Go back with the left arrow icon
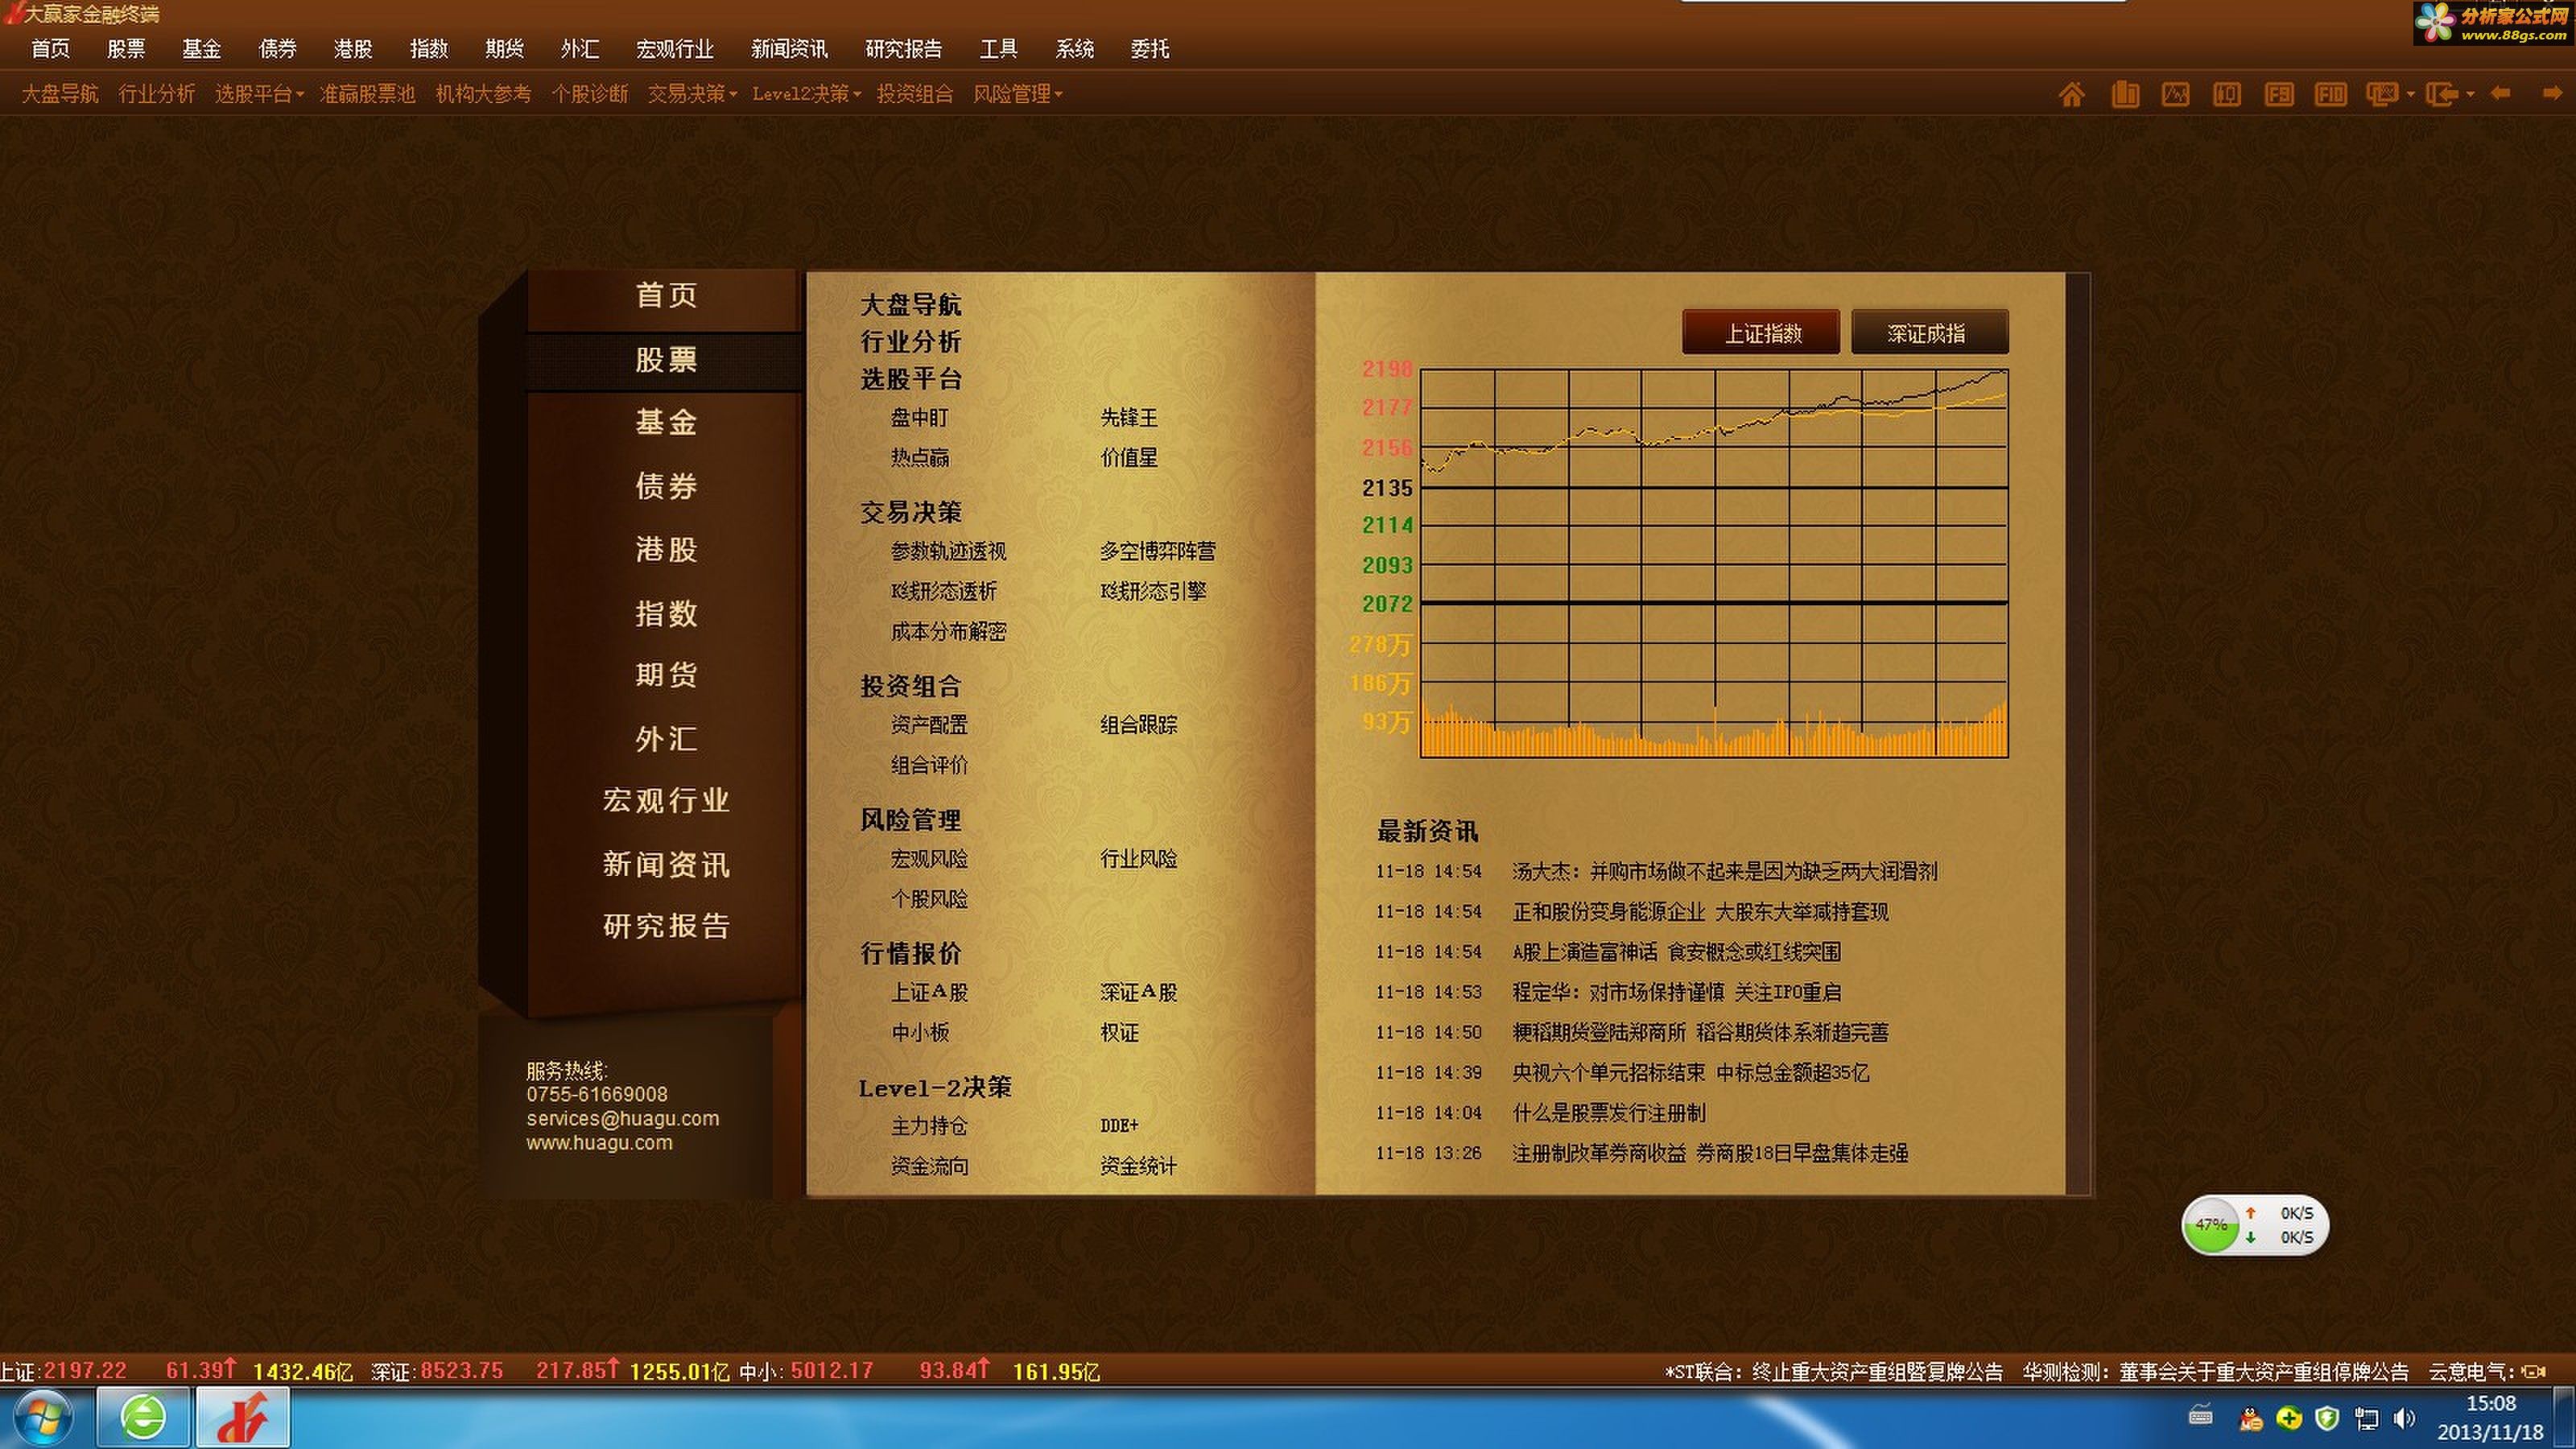Image resolution: width=2576 pixels, height=1449 pixels. (x=2500, y=93)
